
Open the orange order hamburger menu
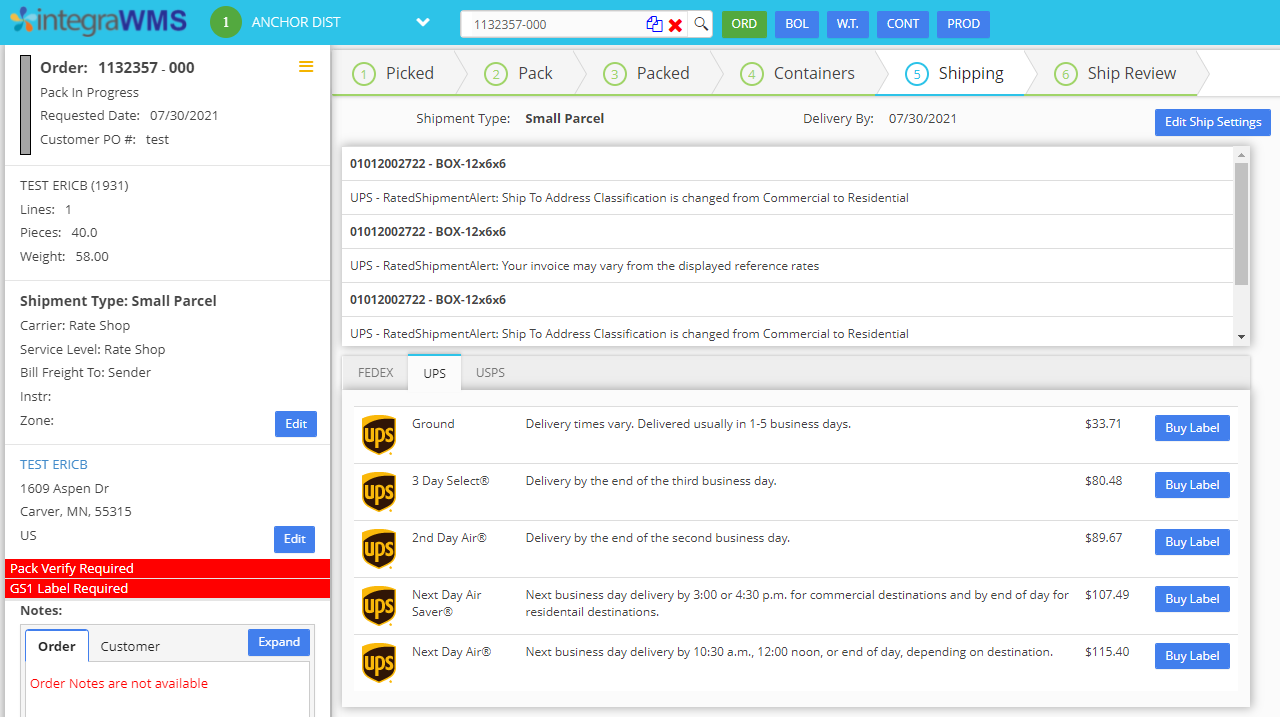pyautogui.click(x=306, y=67)
